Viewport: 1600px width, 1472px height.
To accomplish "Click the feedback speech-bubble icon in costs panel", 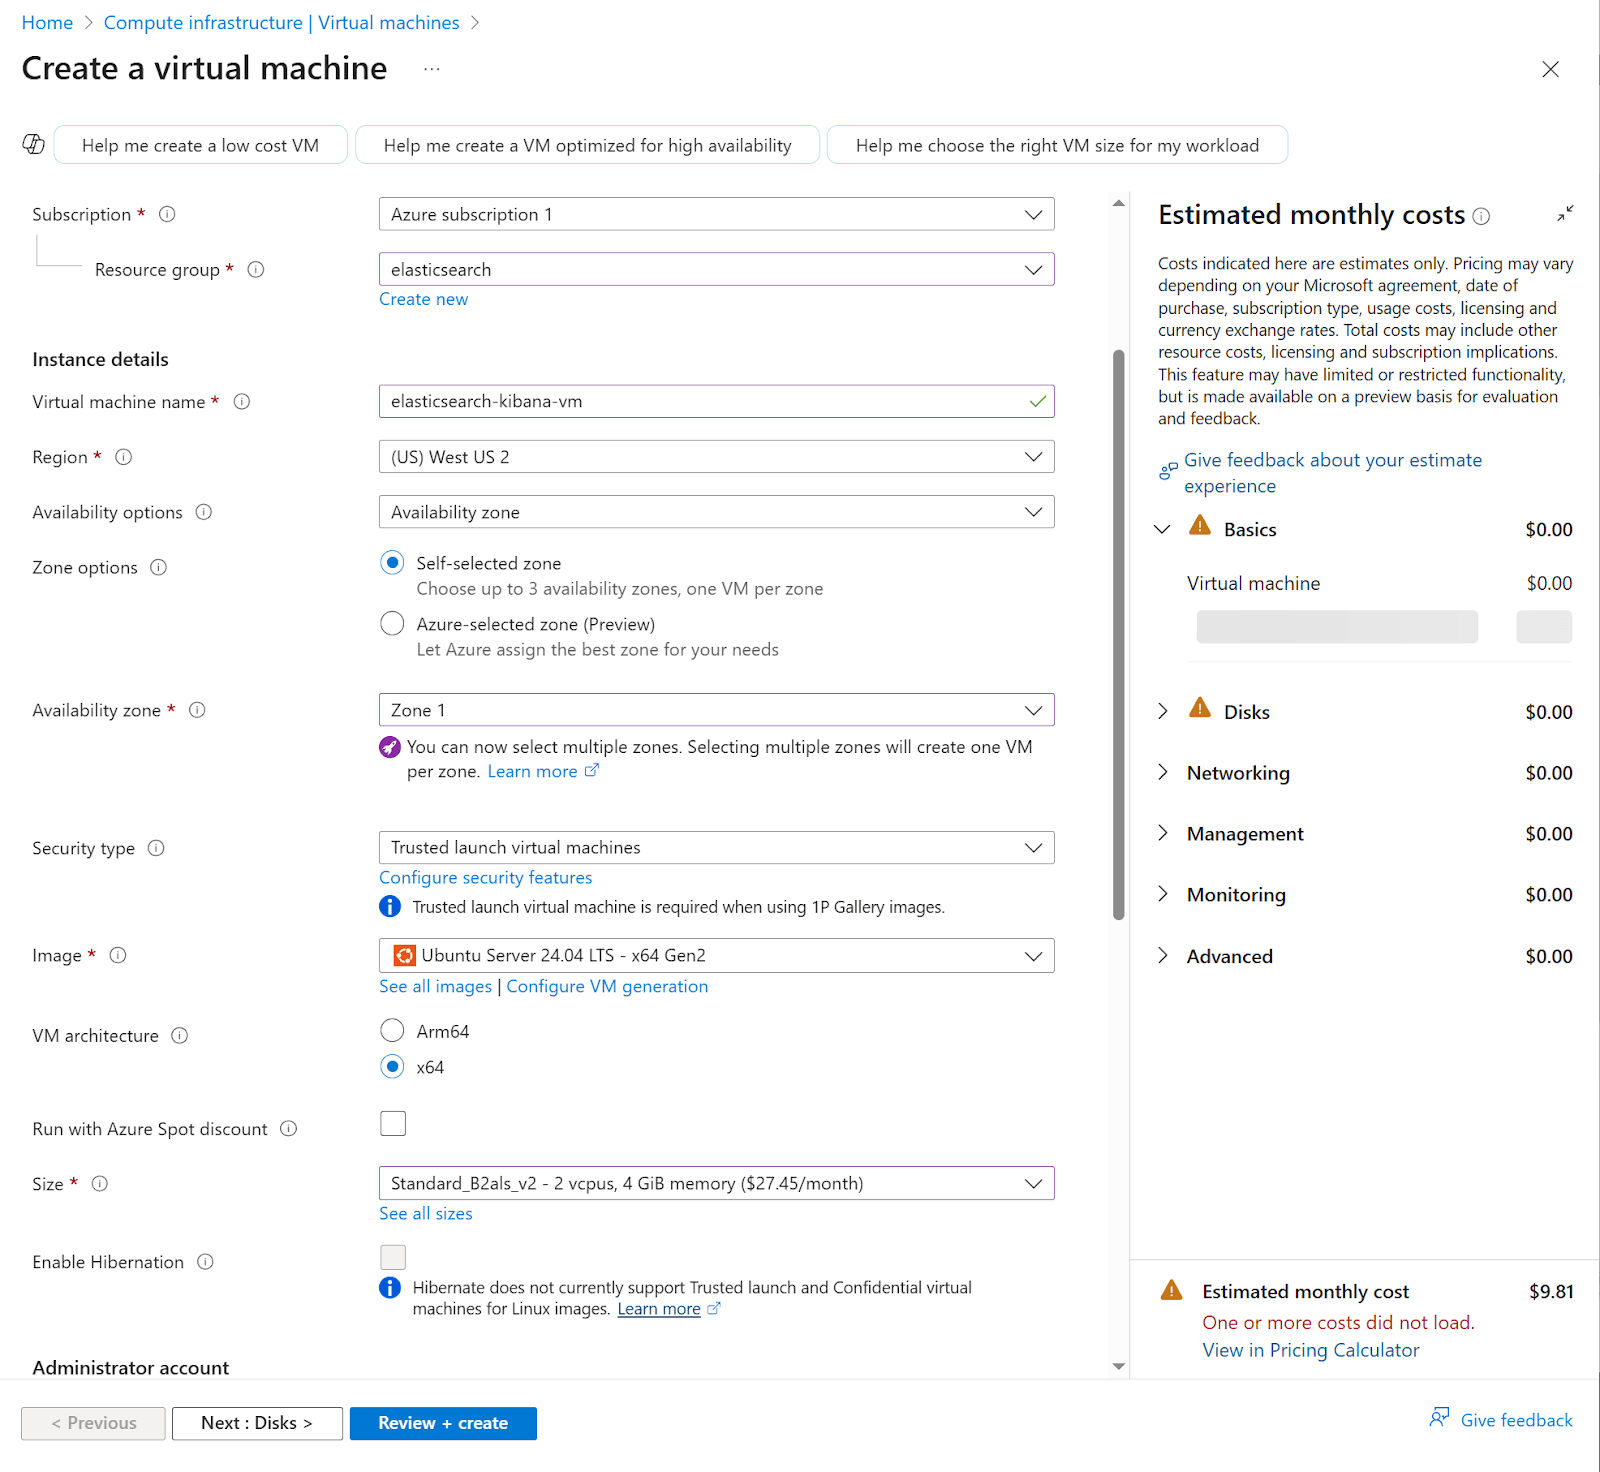I will click(x=1167, y=468).
